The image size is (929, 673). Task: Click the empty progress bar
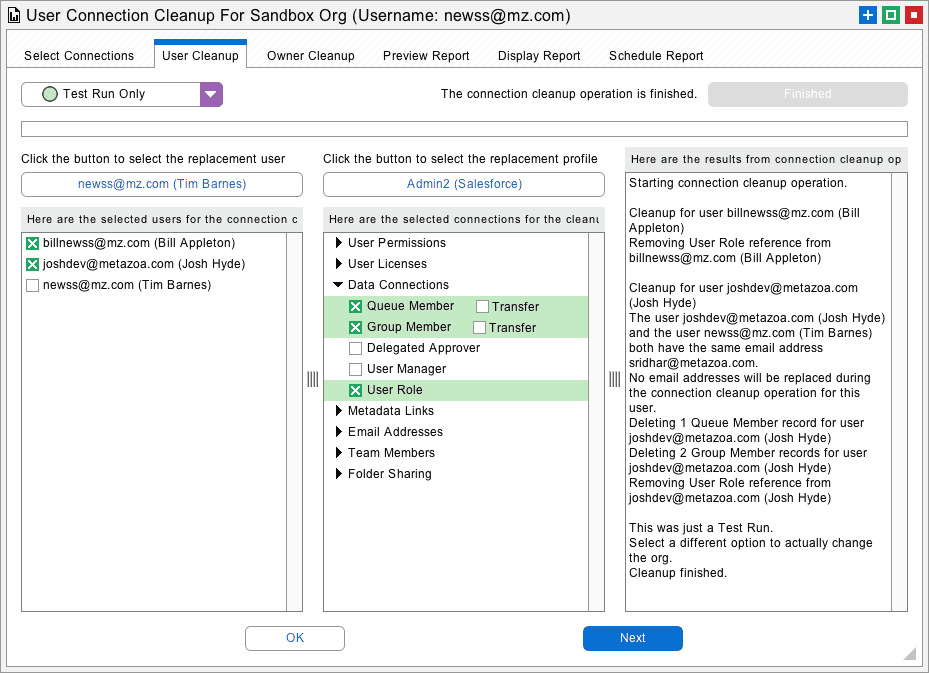tap(464, 129)
